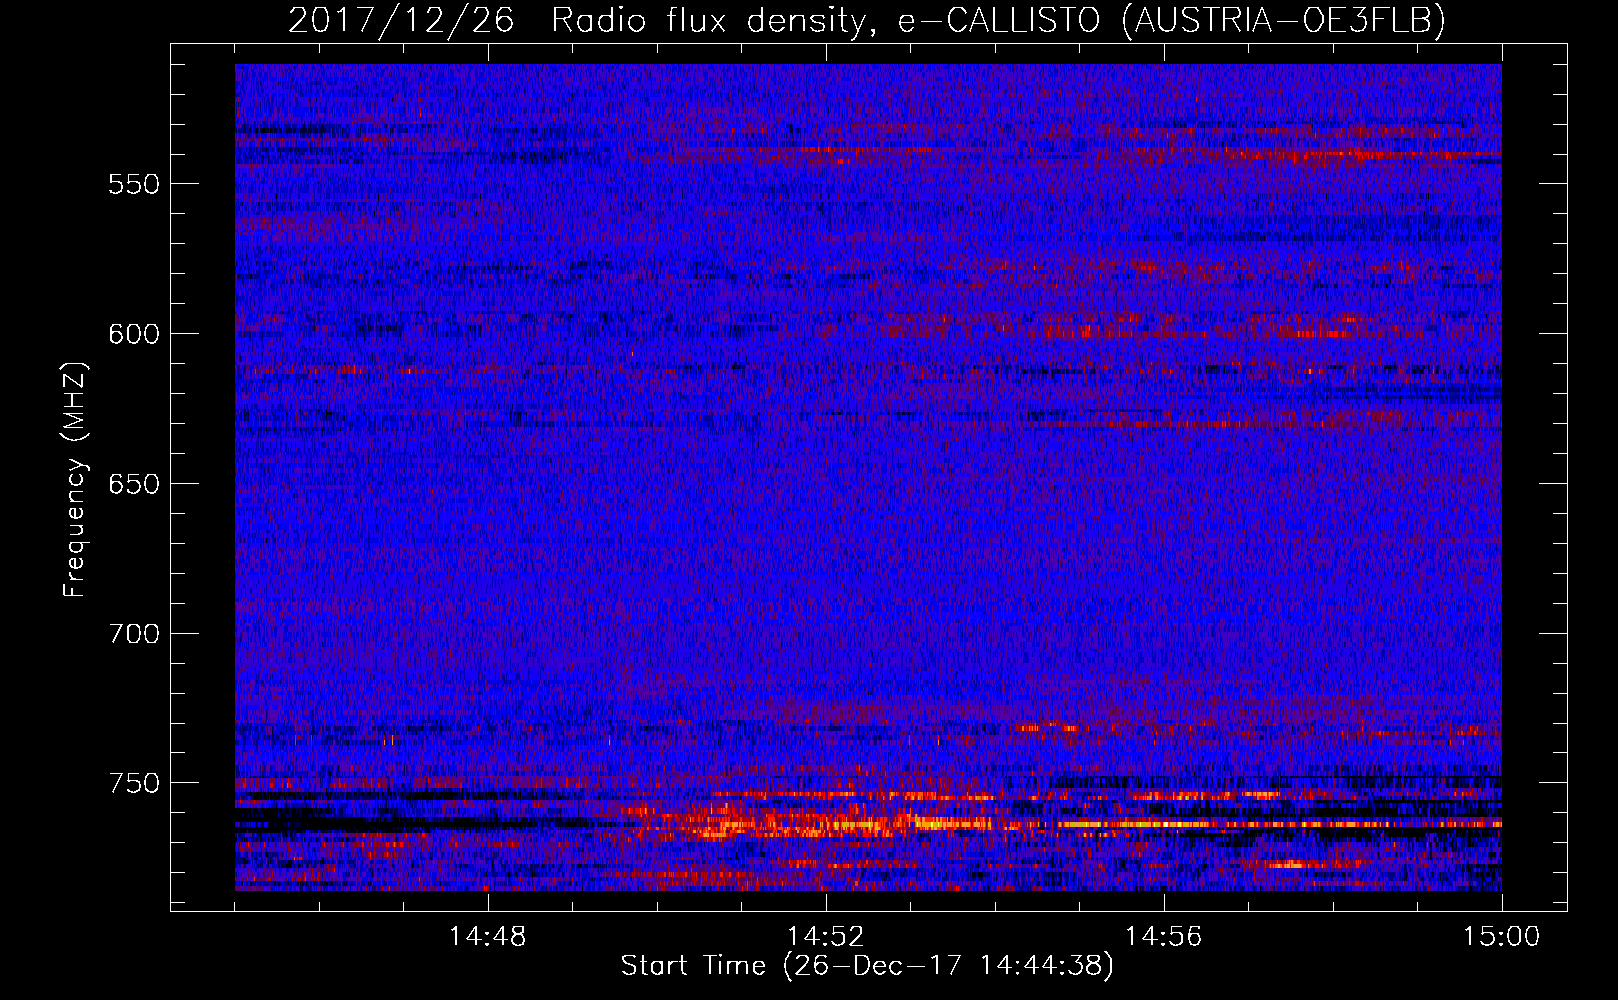
Task: Click the plot title mentioning e-CALLISTO AUSTRIA-OE3FLB
Action: tap(867, 20)
